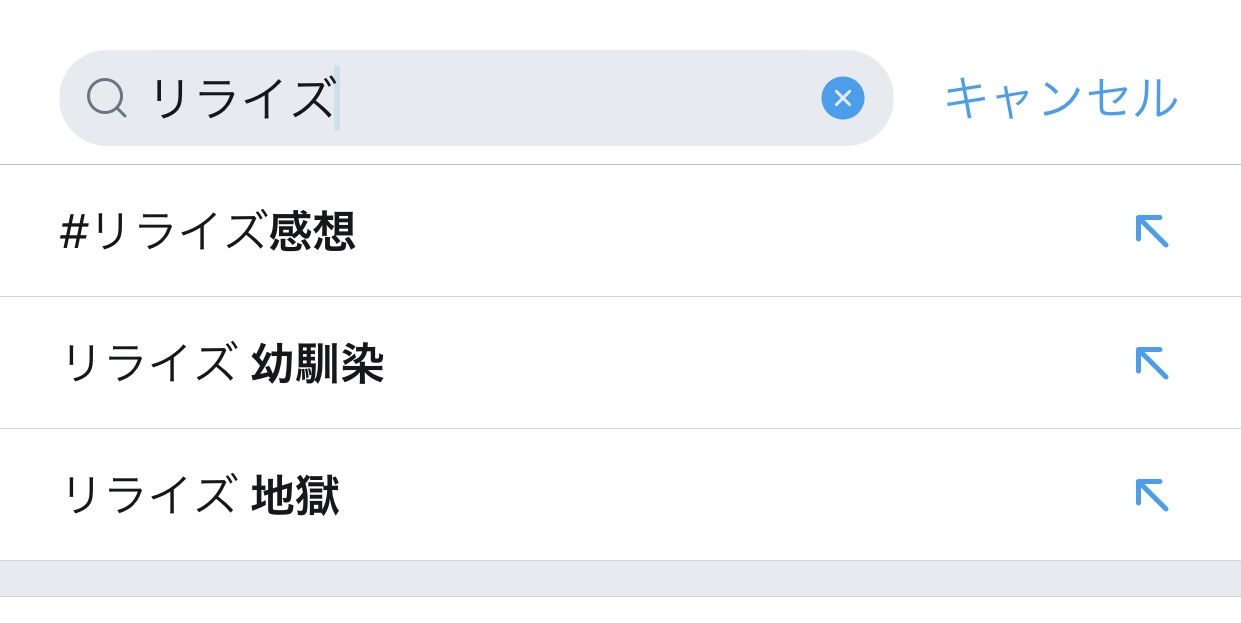Clear the search text with the X button
This screenshot has height=623, width=1241.
(x=842, y=98)
